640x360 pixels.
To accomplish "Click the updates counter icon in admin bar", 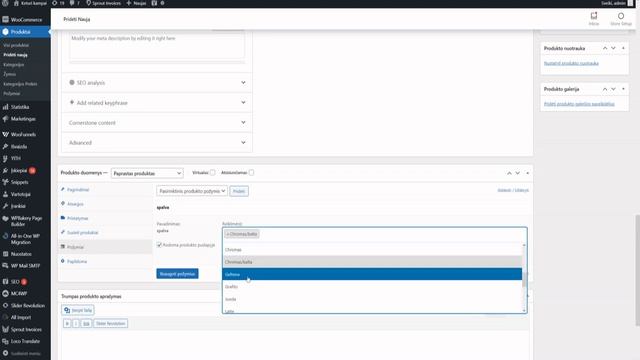I will coord(54,3).
